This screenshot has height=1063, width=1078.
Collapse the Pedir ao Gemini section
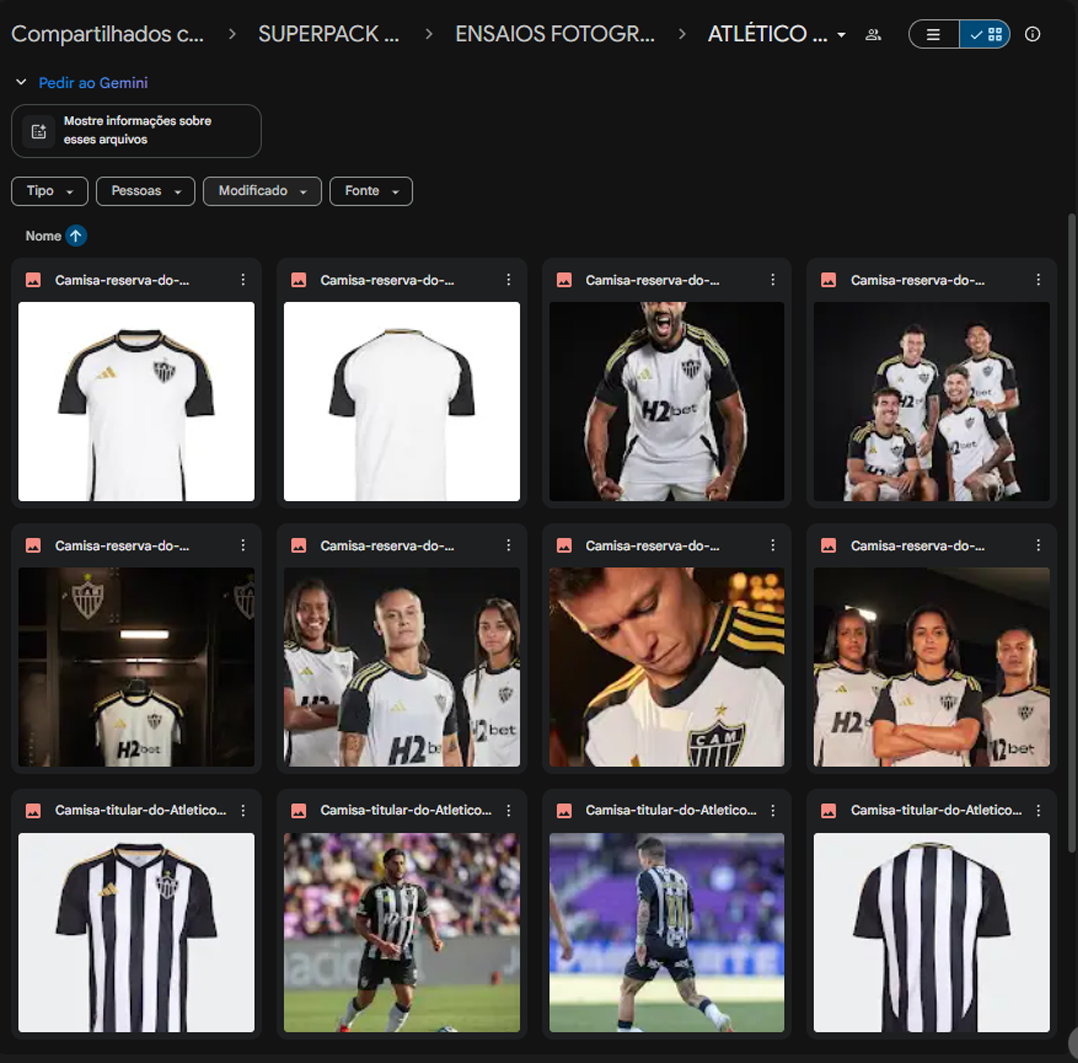click(21, 83)
